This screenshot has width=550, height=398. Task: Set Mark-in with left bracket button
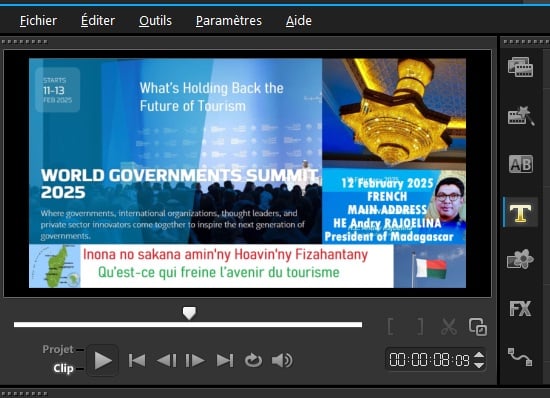[391, 326]
